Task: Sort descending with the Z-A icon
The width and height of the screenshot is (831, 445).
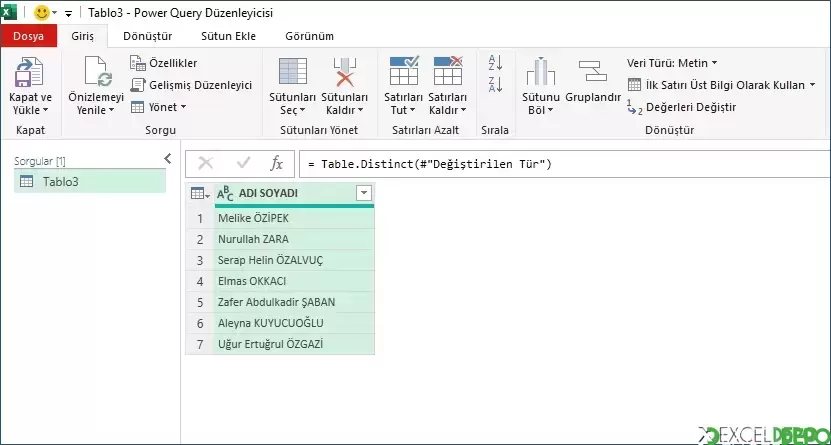Action: pyautogui.click(x=495, y=85)
